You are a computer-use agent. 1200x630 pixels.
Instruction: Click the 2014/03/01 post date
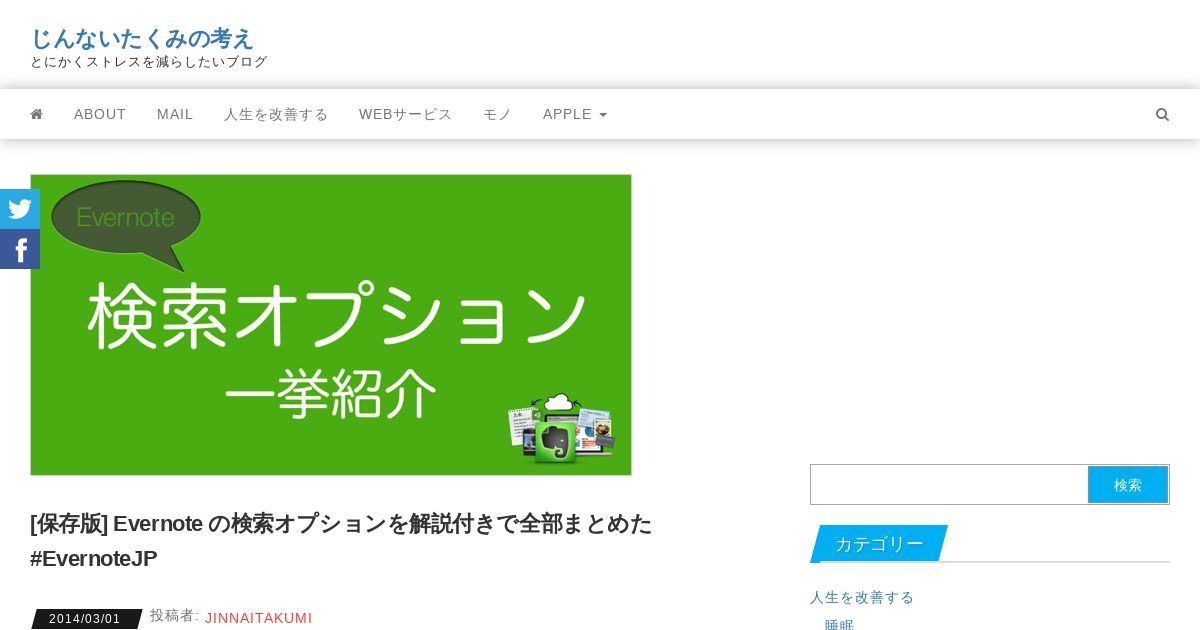coord(85,619)
